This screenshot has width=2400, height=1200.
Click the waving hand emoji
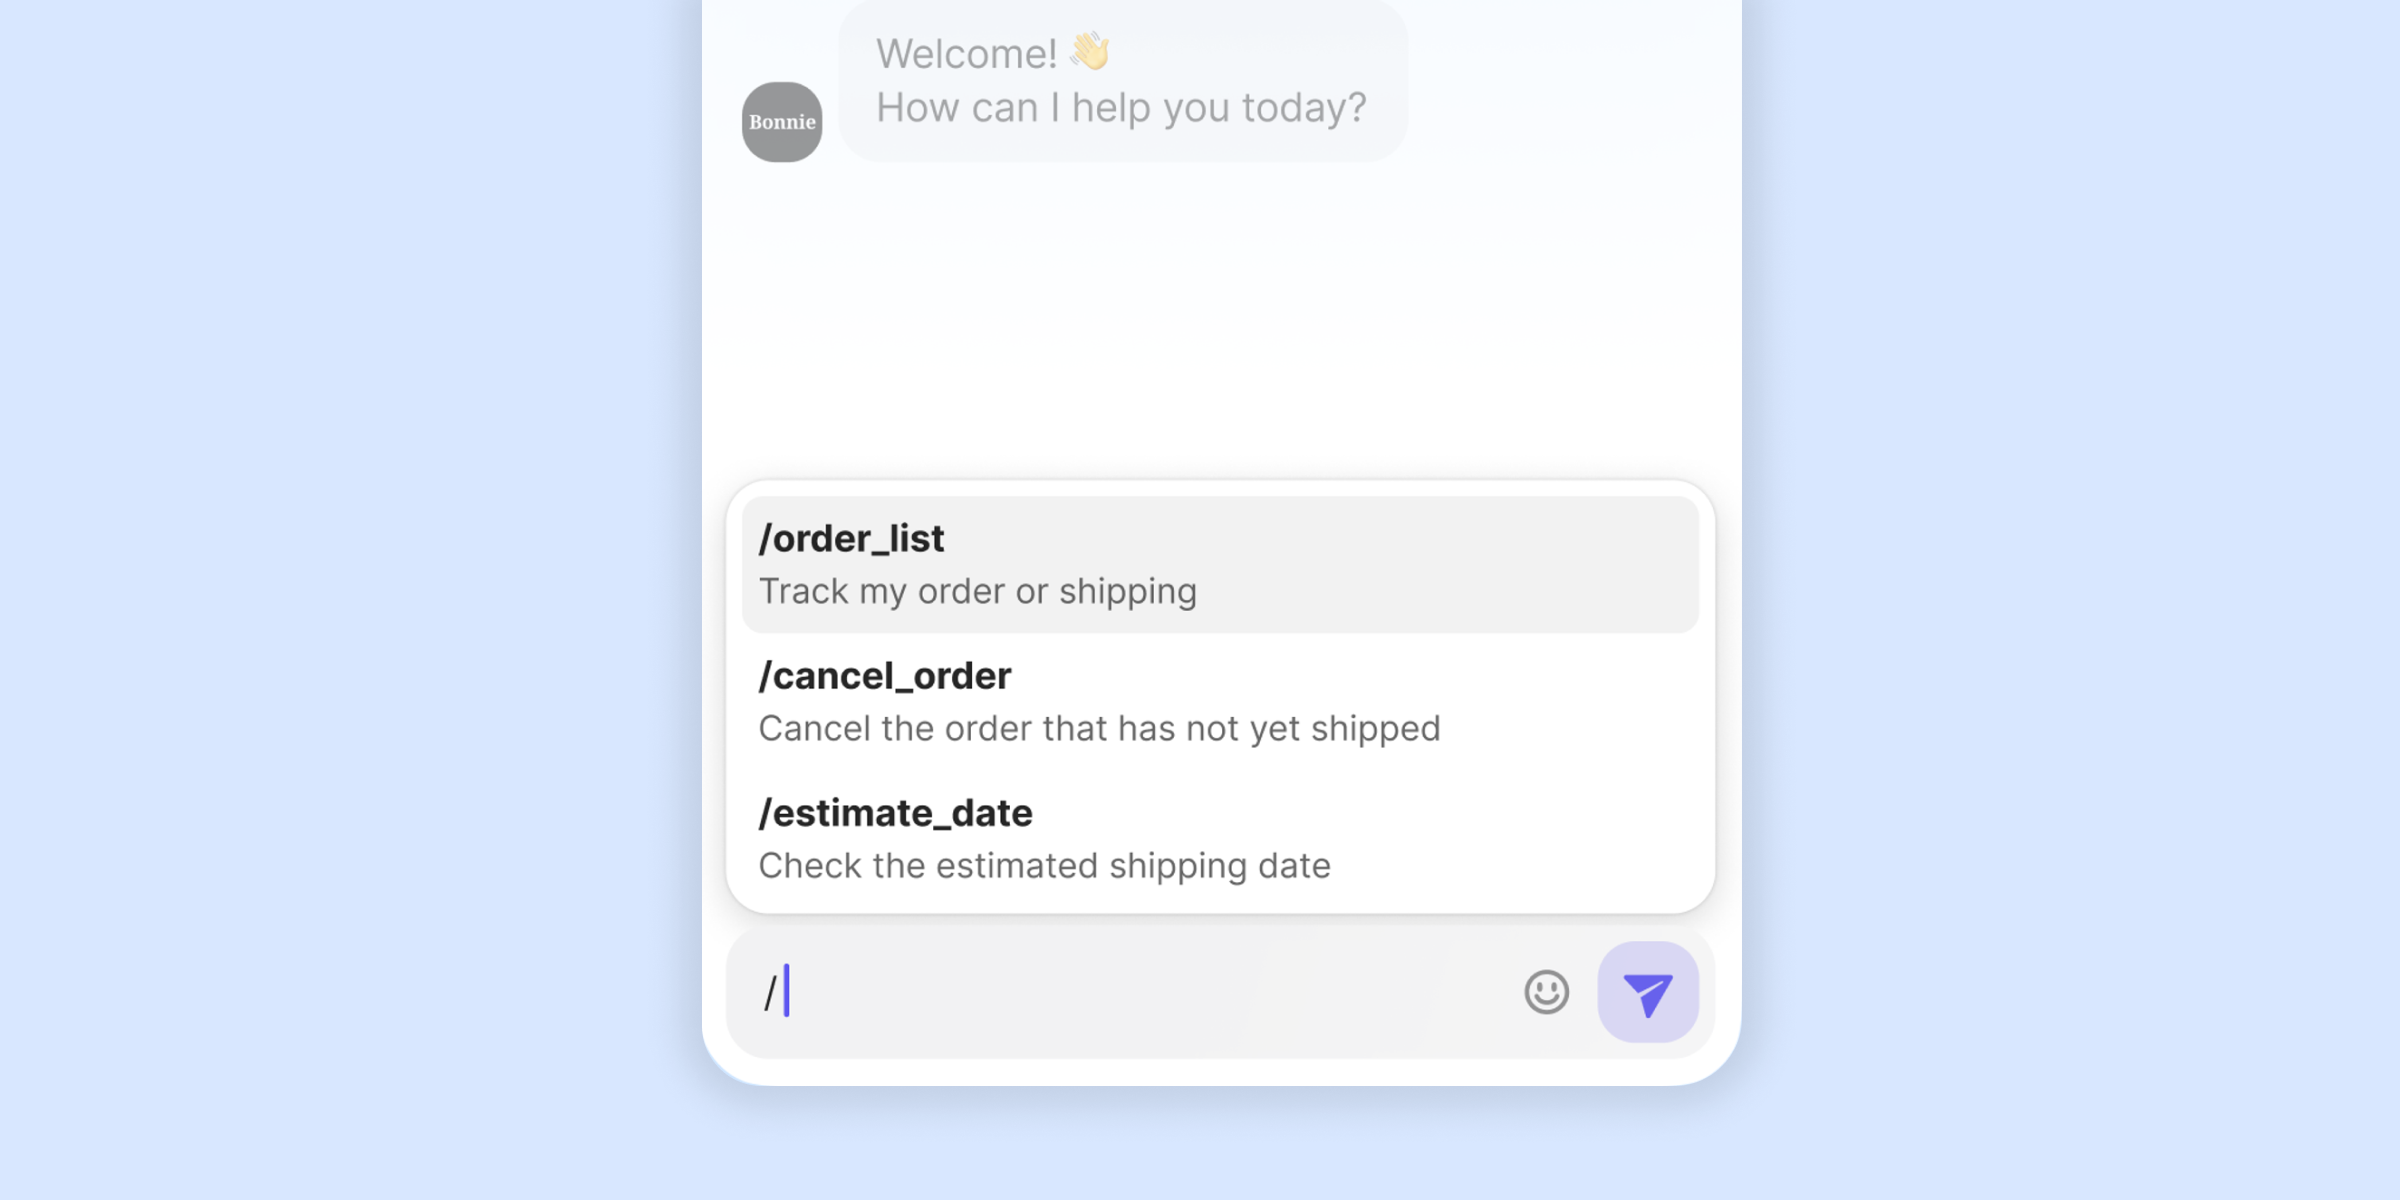coord(1090,52)
